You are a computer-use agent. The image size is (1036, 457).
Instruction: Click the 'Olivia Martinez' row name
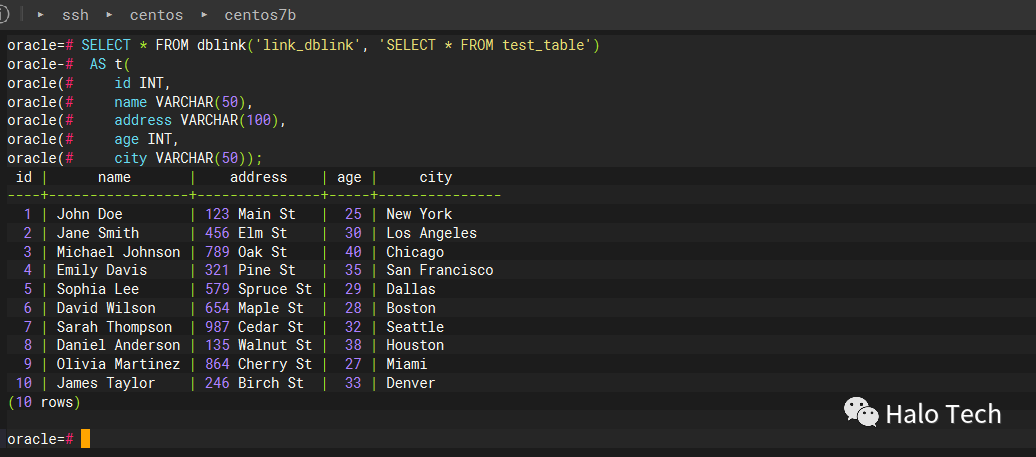click(118, 364)
